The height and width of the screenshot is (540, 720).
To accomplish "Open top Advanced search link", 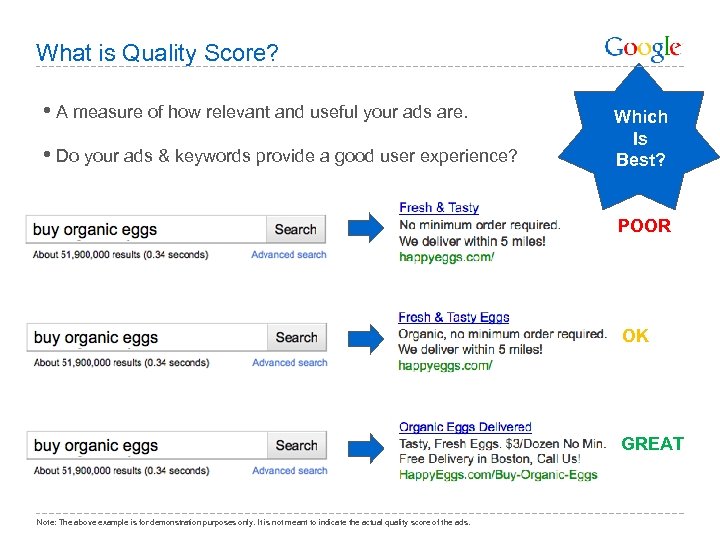I will tap(289, 255).
